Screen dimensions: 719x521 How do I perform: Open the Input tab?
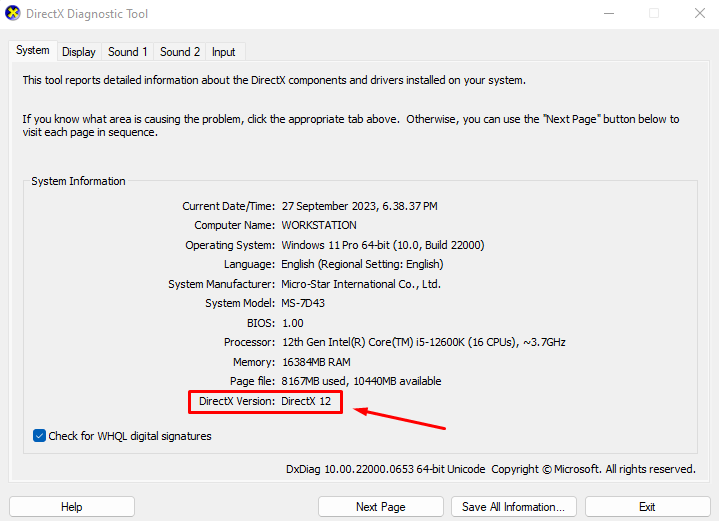[x=224, y=52]
